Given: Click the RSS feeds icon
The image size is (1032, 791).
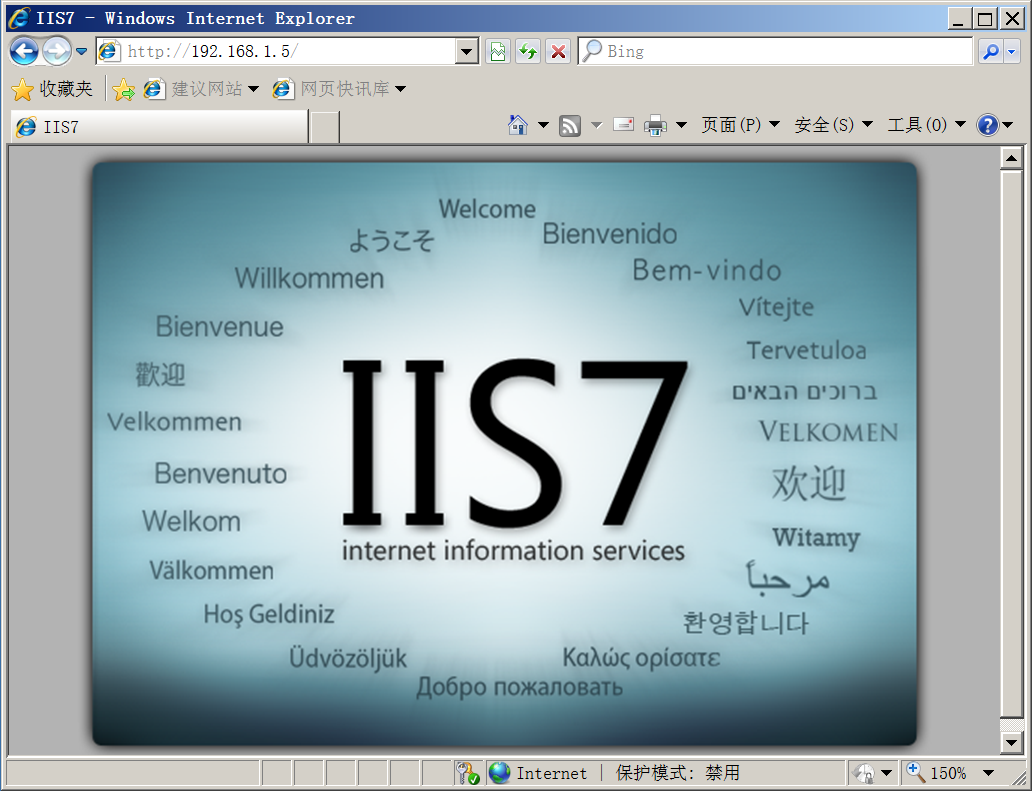Looking at the screenshot, I should 568,125.
